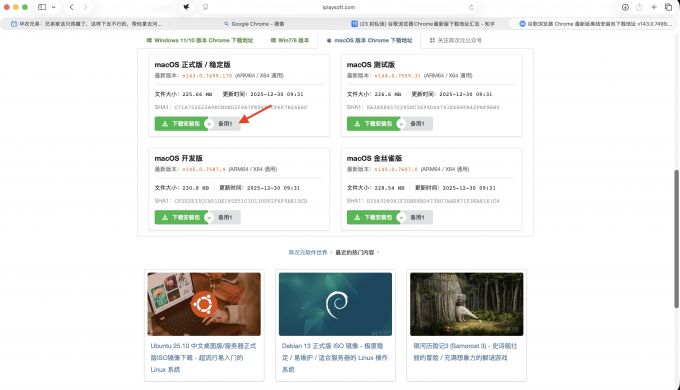Click 下载安装包 for macOS 开发版
680x390 pixels.
pyautogui.click(x=181, y=217)
